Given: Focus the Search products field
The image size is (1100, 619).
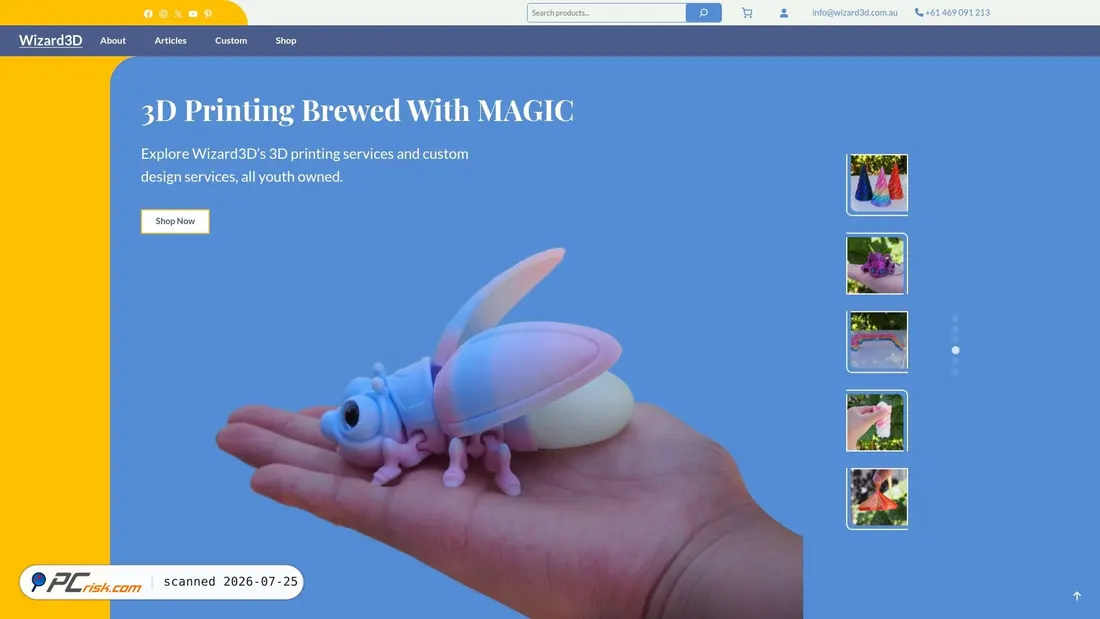Looking at the screenshot, I should coord(607,13).
